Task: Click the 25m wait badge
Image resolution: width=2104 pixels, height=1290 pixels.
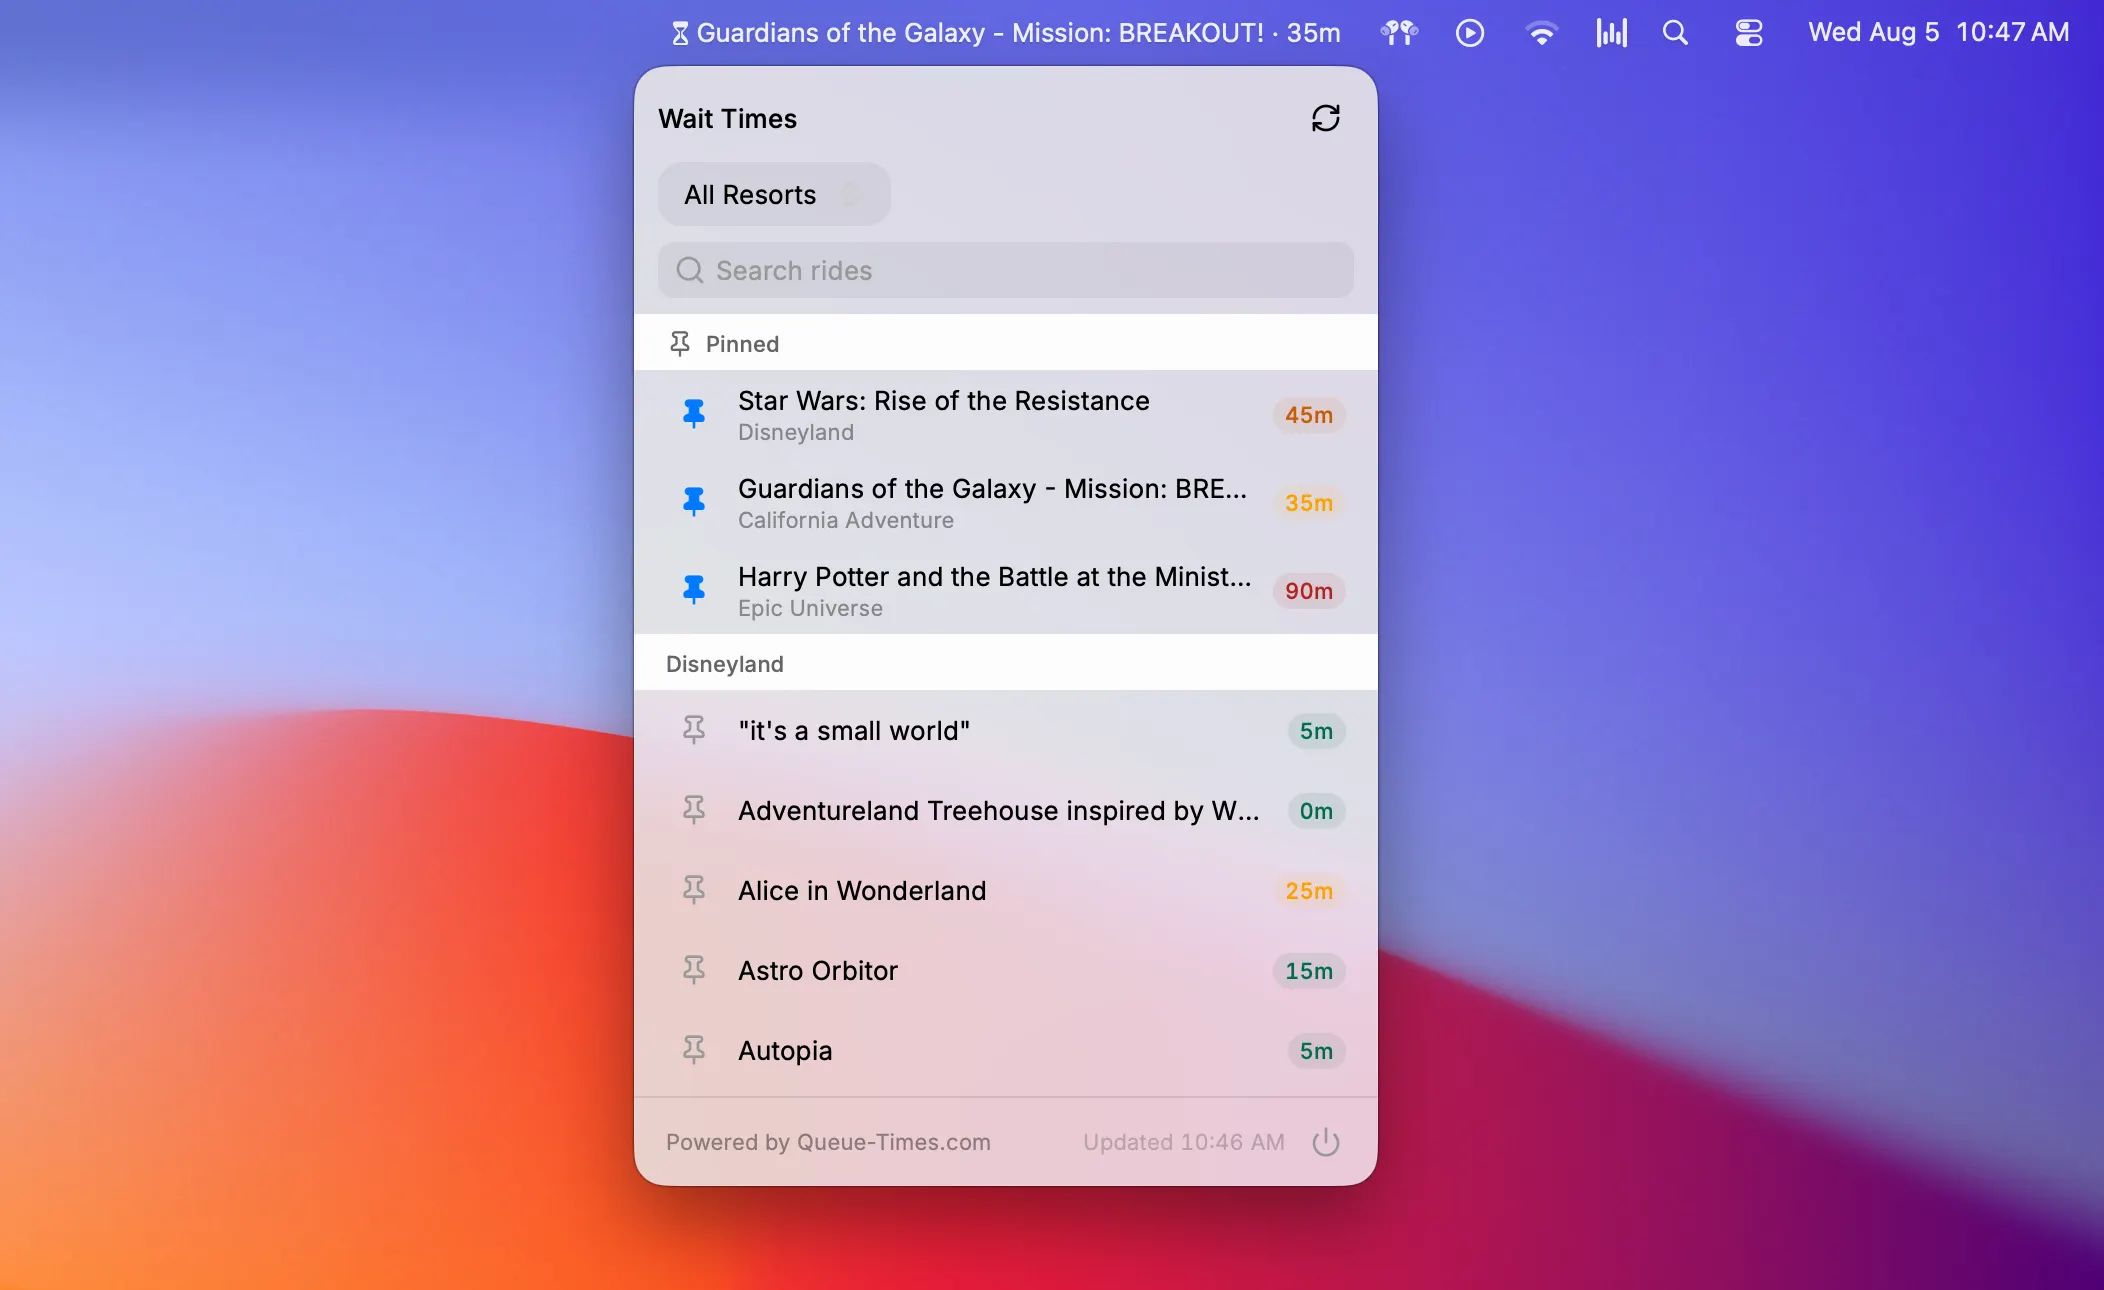Action: click(x=1308, y=891)
